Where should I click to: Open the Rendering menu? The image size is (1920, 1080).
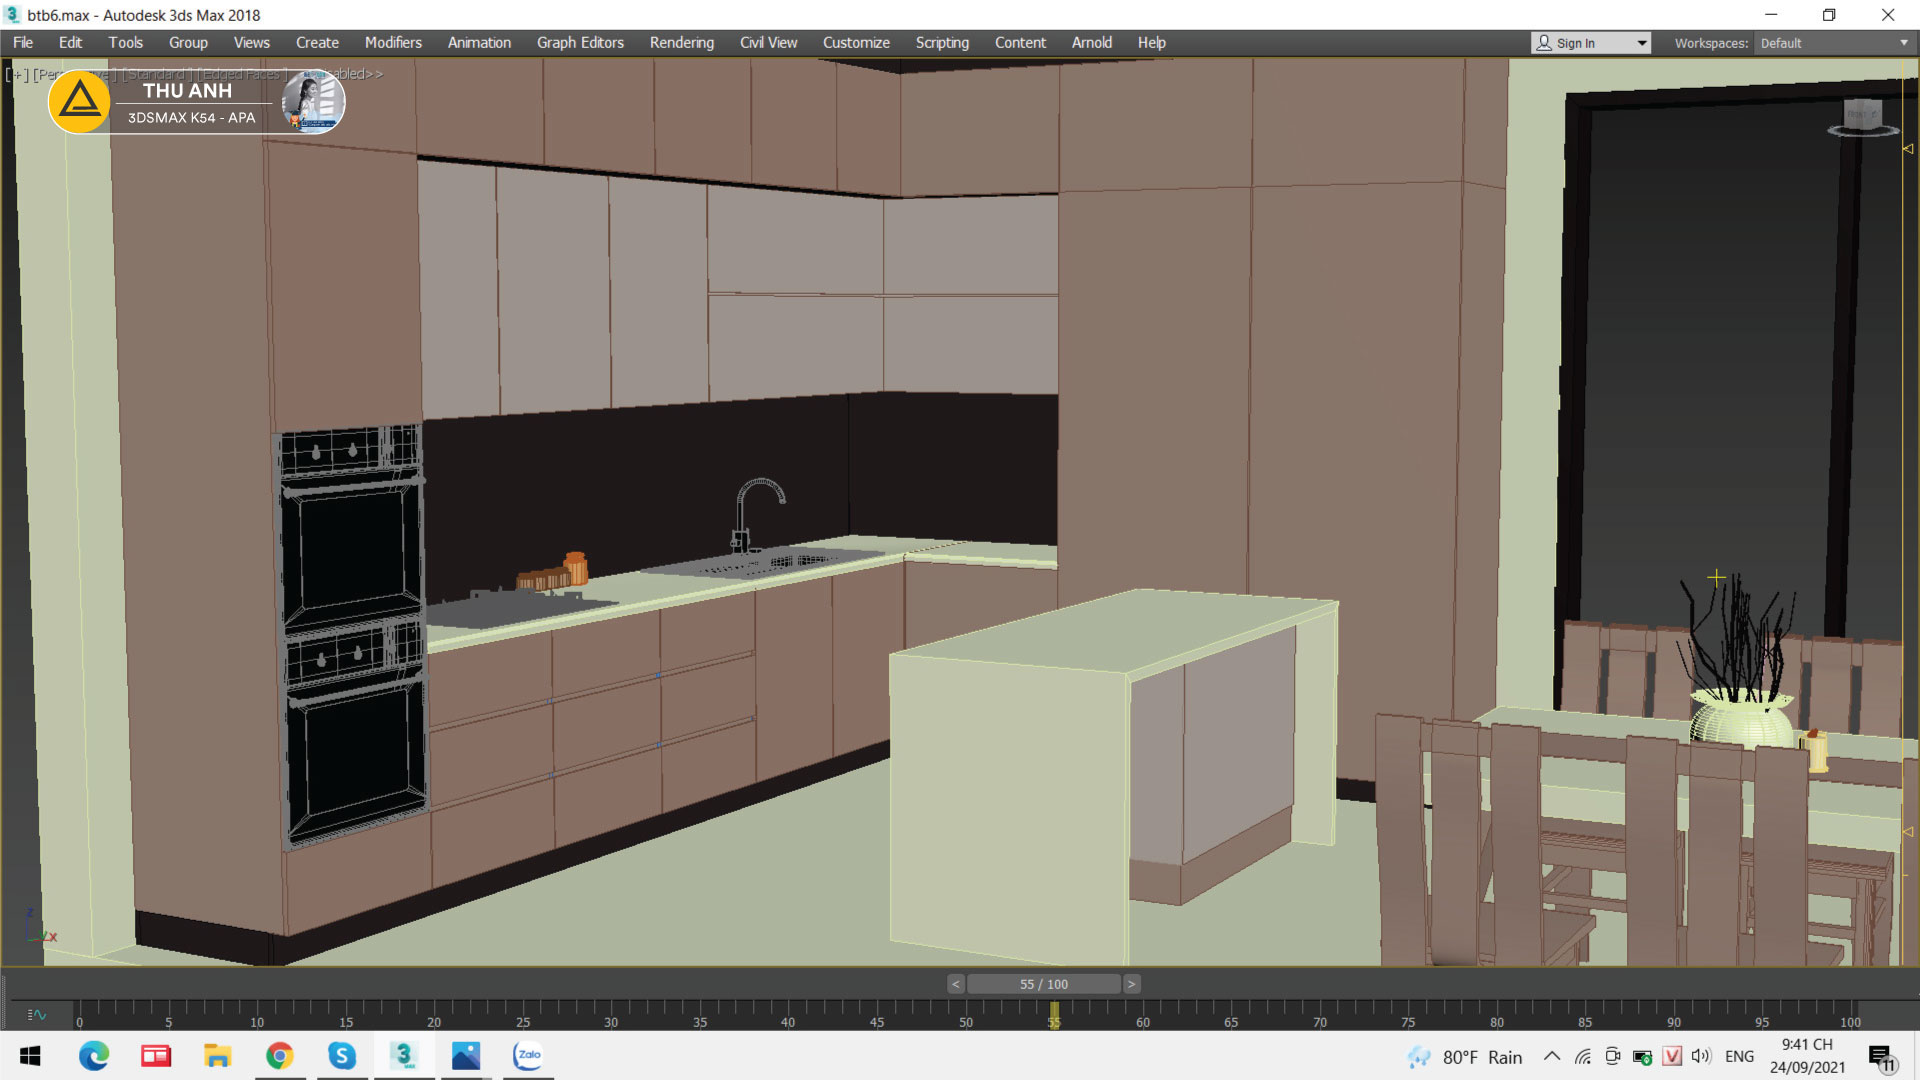tap(681, 43)
